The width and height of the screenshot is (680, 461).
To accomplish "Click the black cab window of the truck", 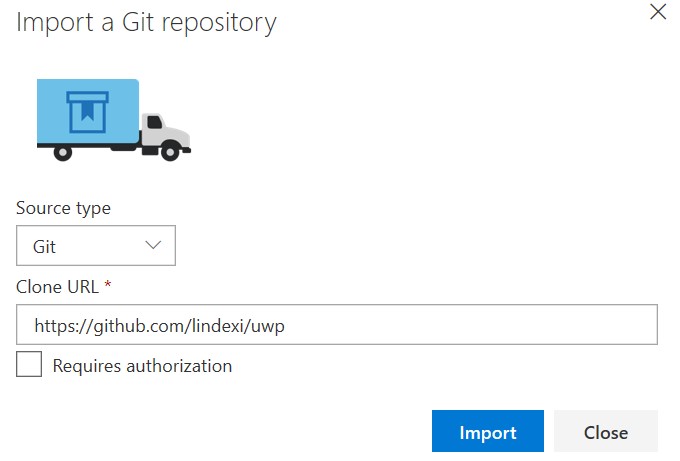I will click(x=154, y=122).
